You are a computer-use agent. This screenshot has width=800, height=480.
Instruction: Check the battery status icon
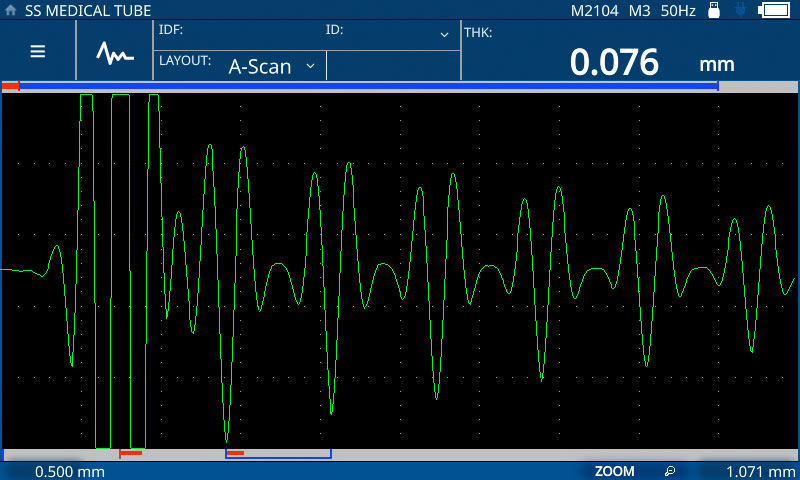click(775, 10)
